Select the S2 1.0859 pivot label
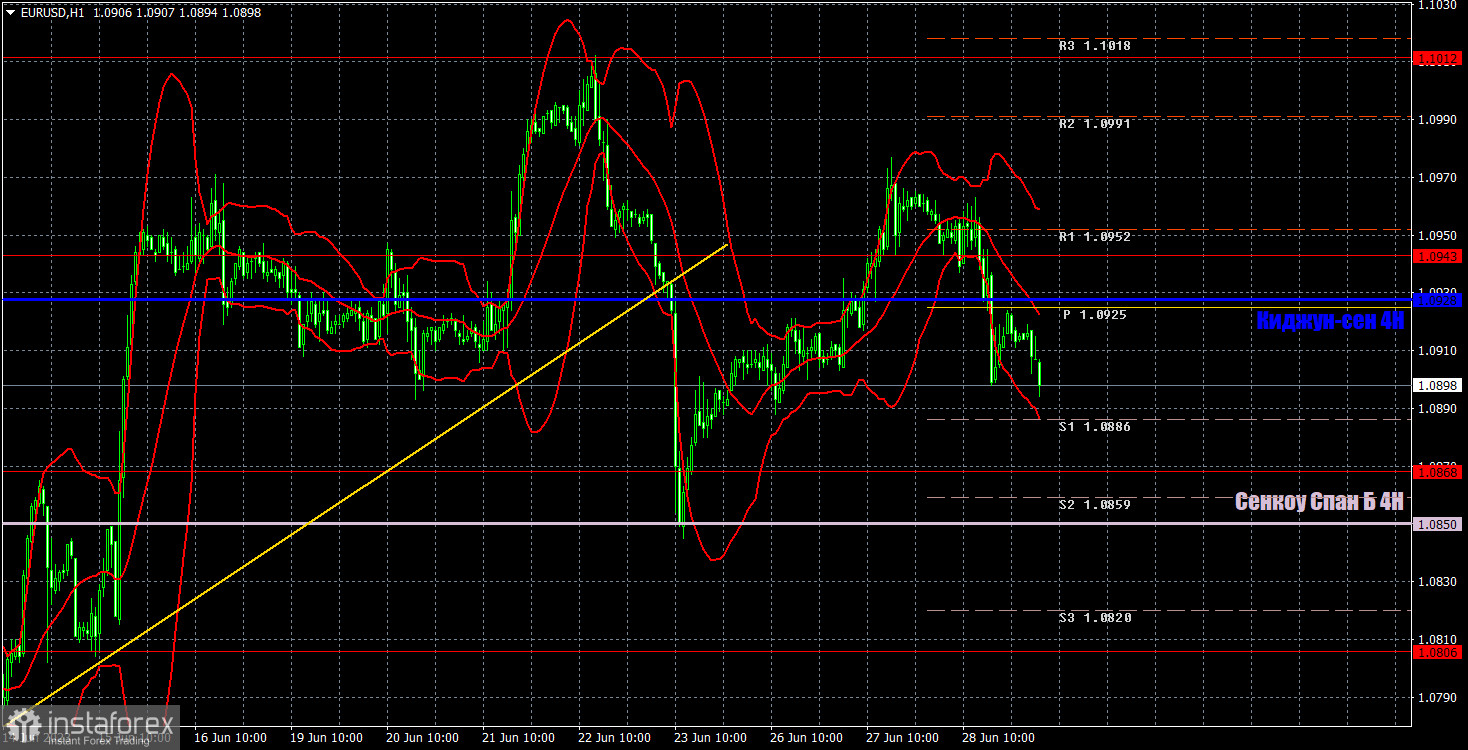Image resolution: width=1468 pixels, height=750 pixels. click(1095, 505)
